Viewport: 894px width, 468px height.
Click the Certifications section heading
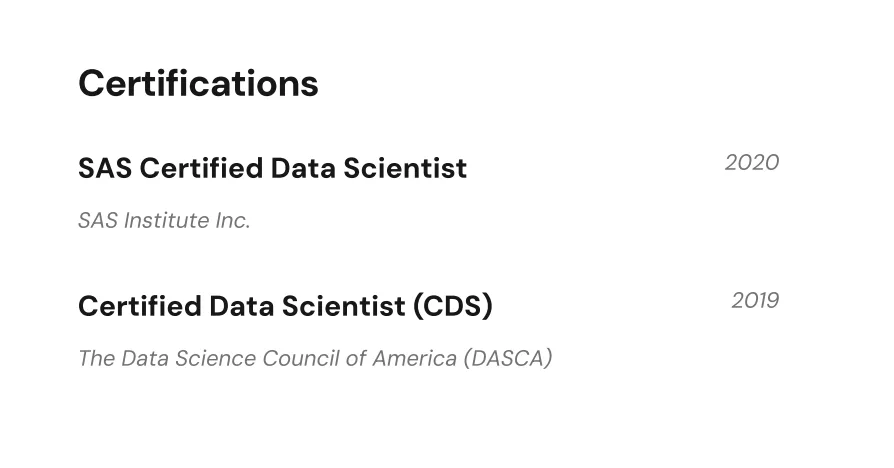[x=198, y=83]
